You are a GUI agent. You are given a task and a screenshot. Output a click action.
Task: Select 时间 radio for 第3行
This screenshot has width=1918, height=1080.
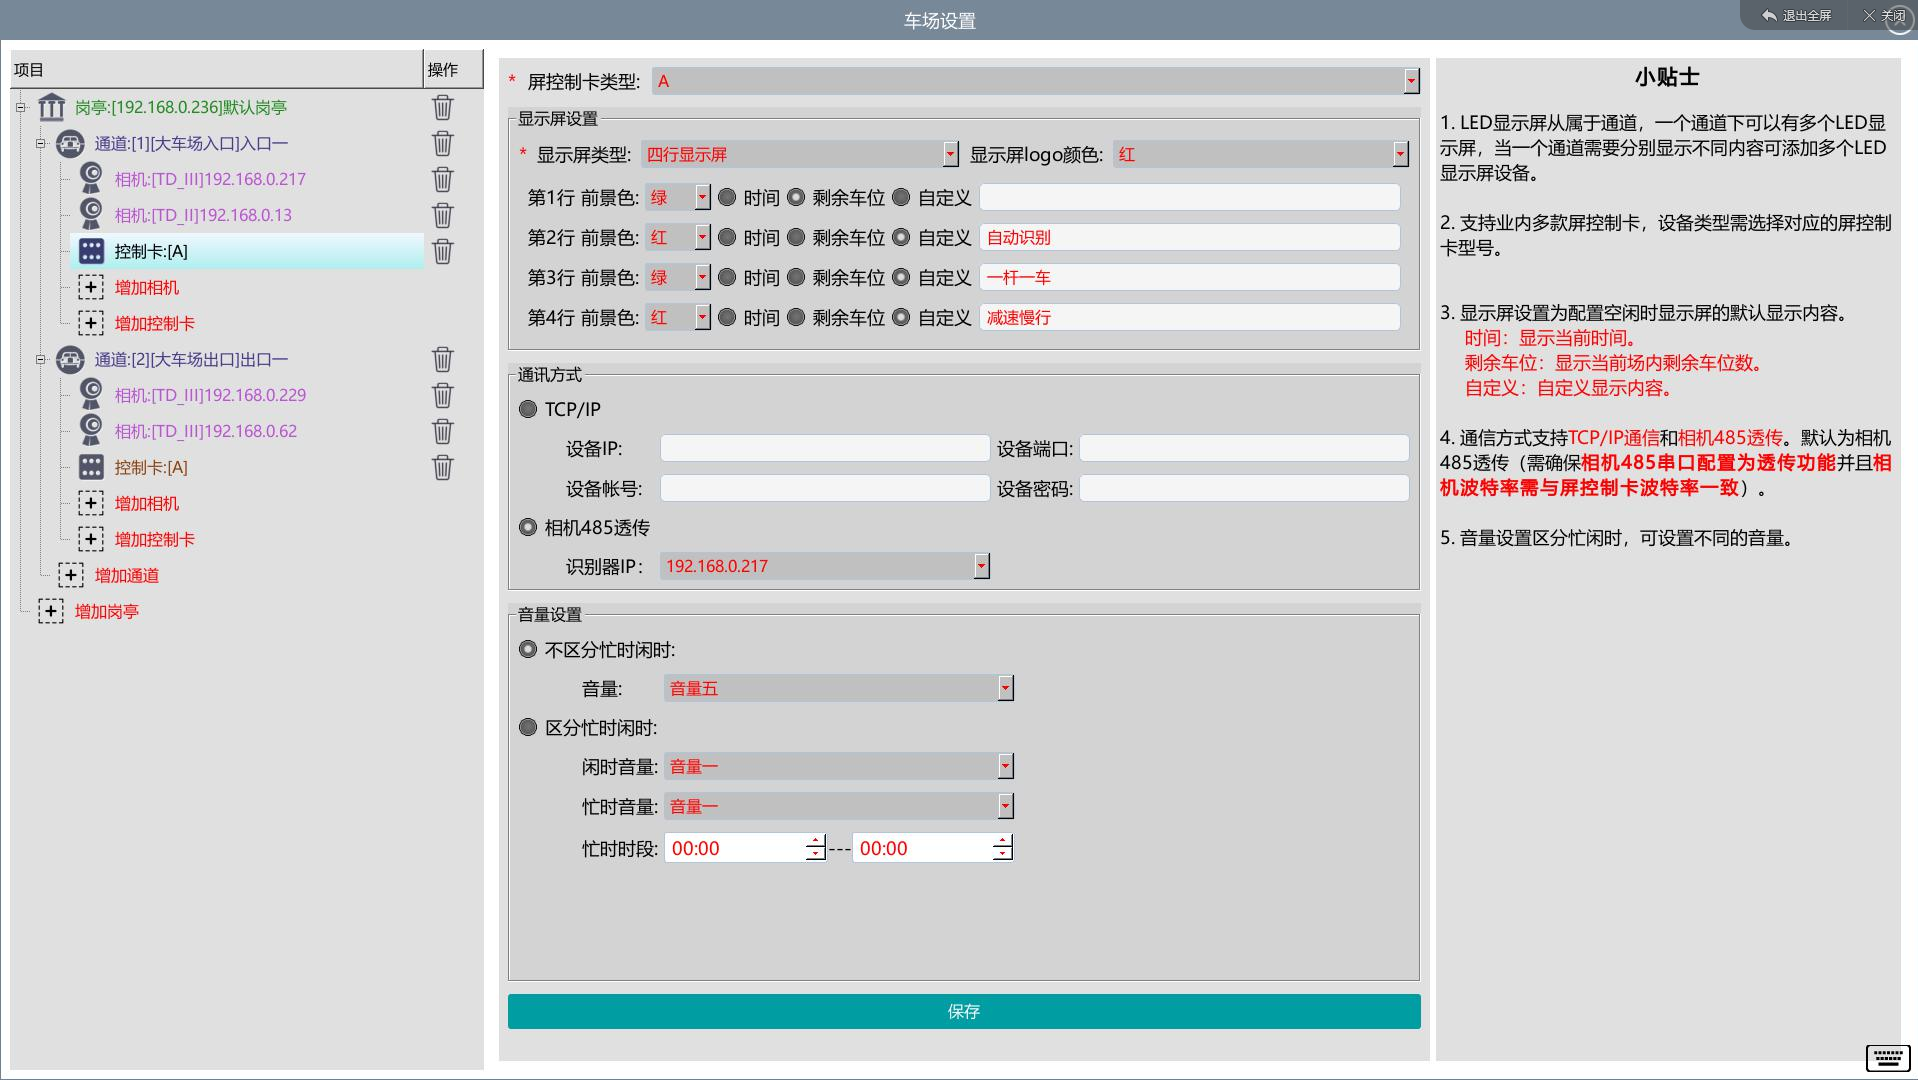(727, 278)
